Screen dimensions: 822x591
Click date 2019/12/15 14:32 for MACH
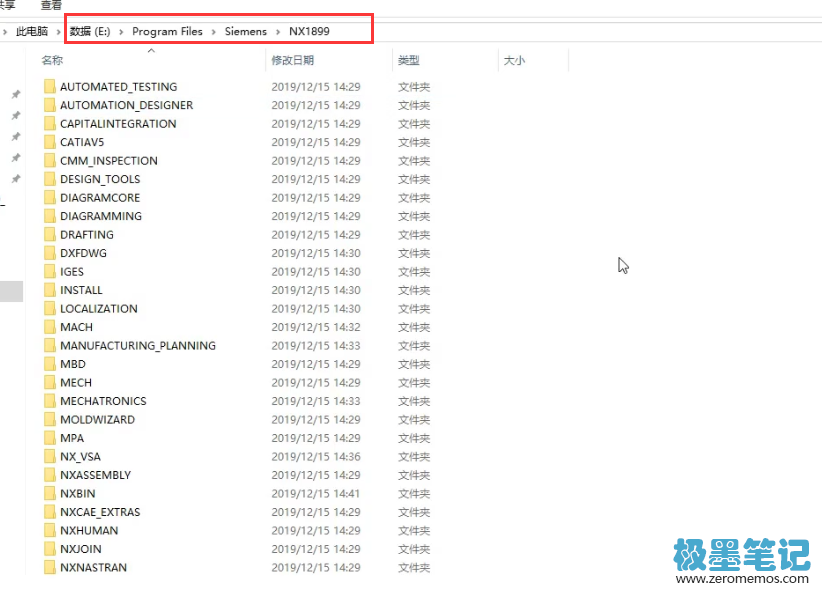click(316, 327)
